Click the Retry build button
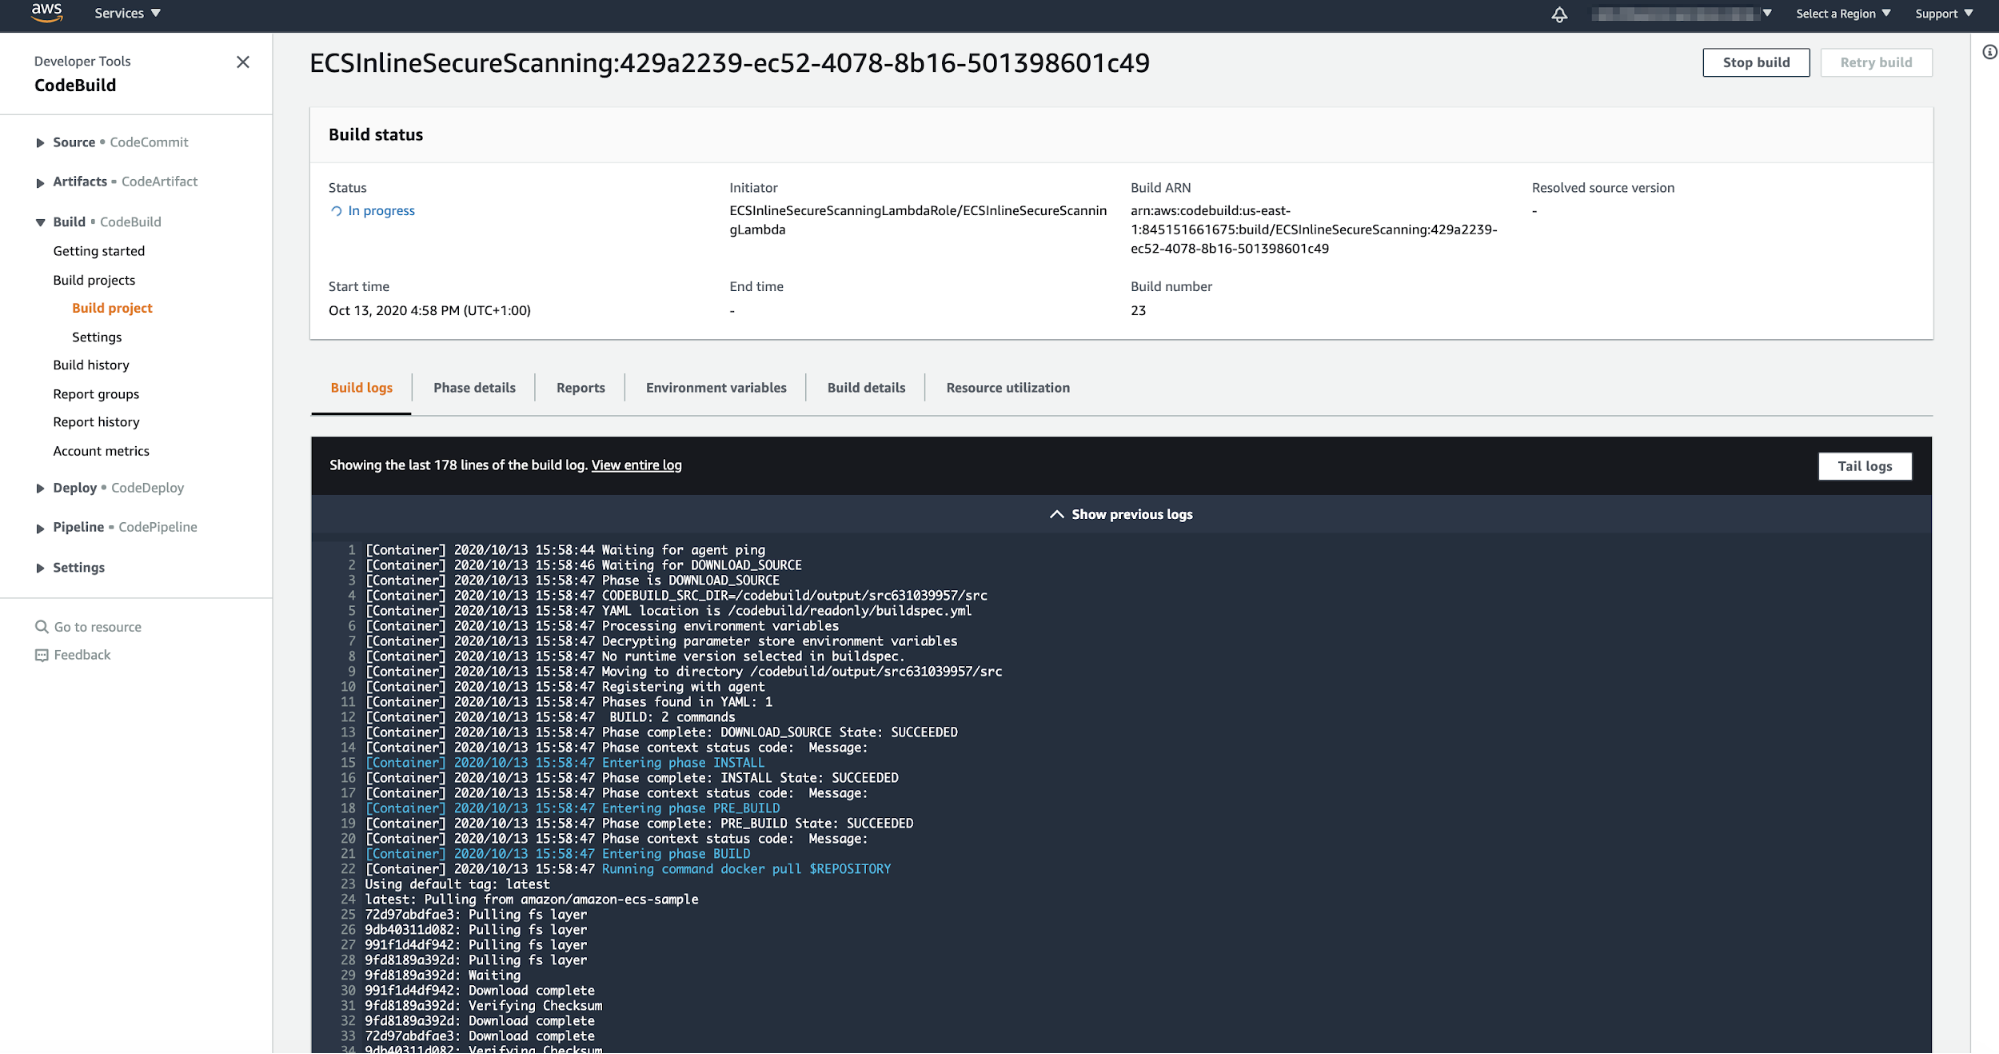1999x1054 pixels. [1876, 62]
